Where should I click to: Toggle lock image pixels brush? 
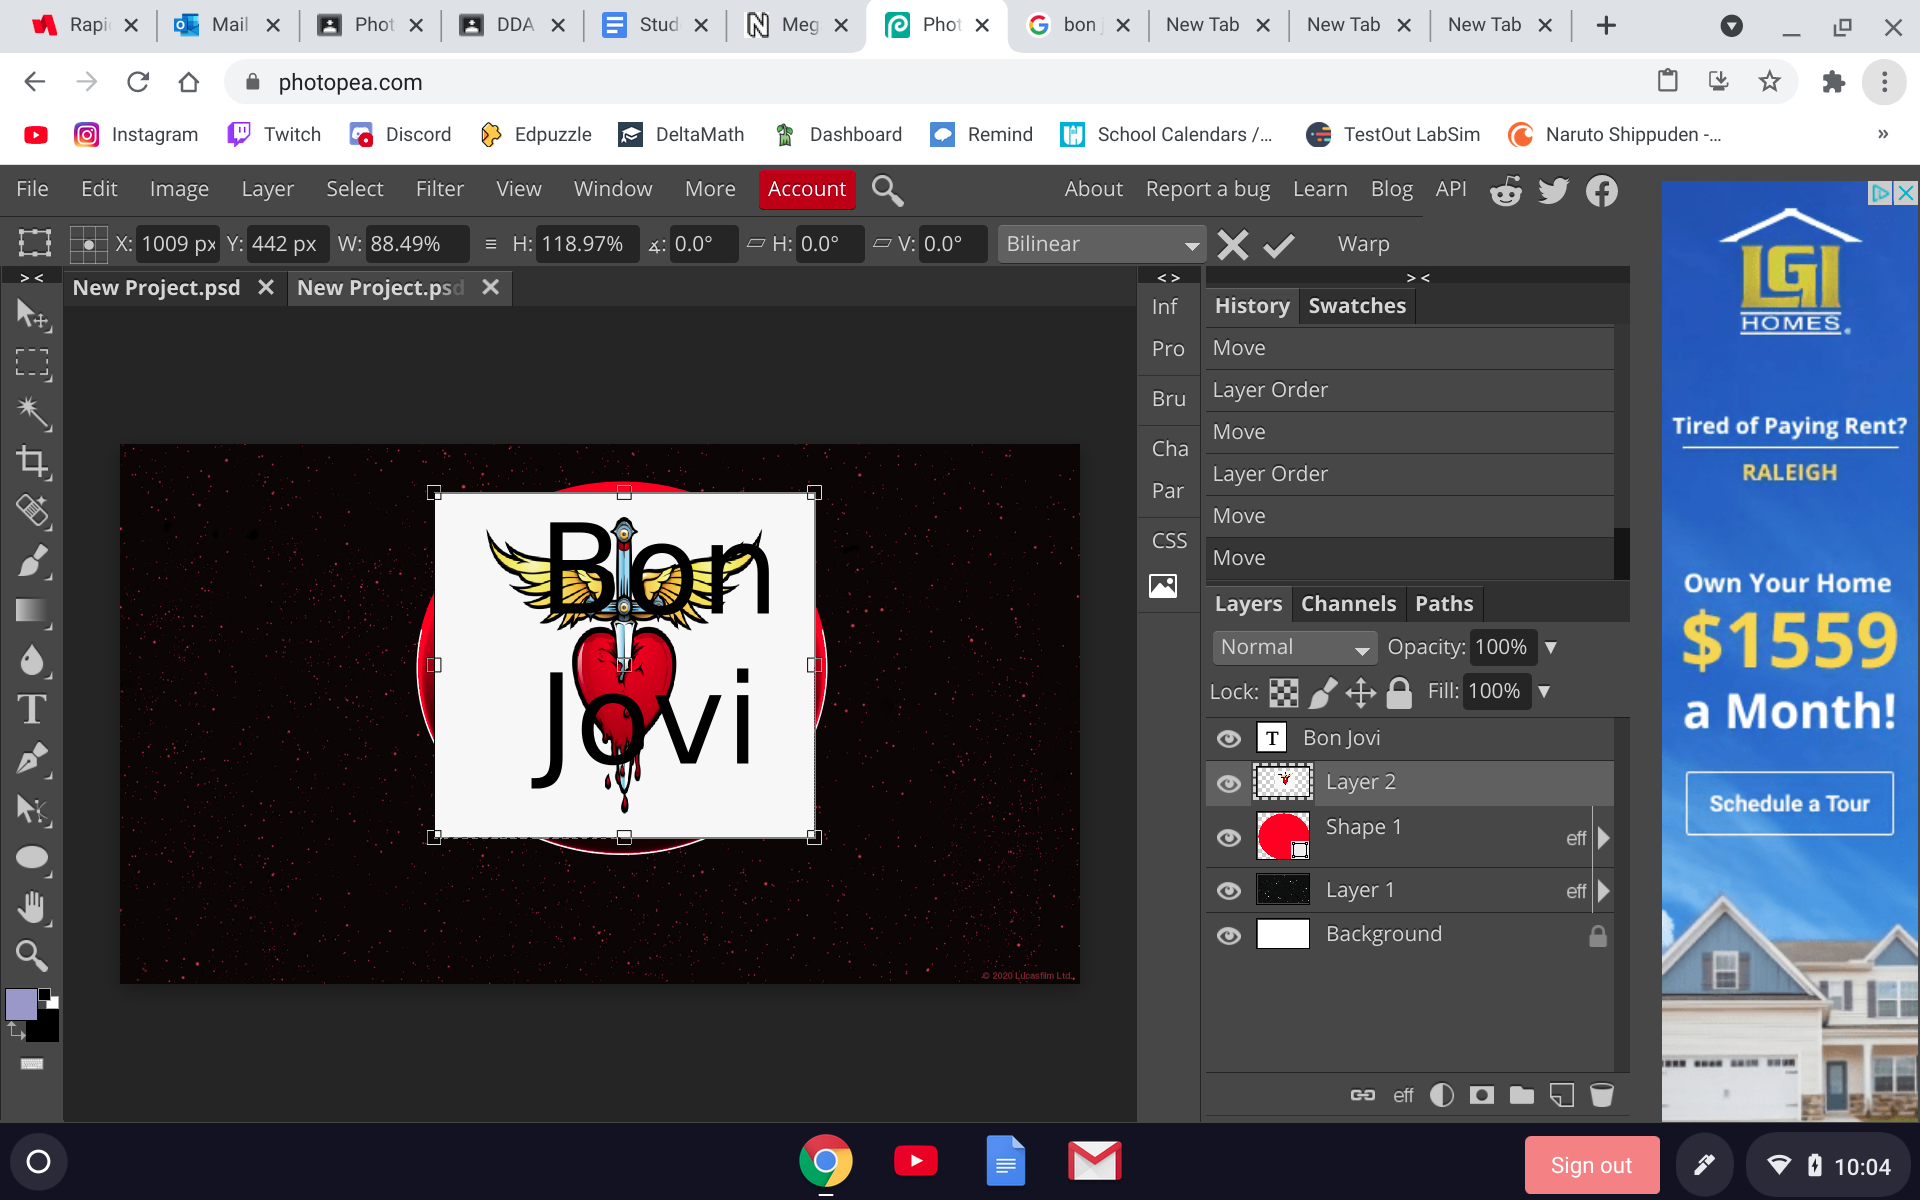coord(1323,692)
